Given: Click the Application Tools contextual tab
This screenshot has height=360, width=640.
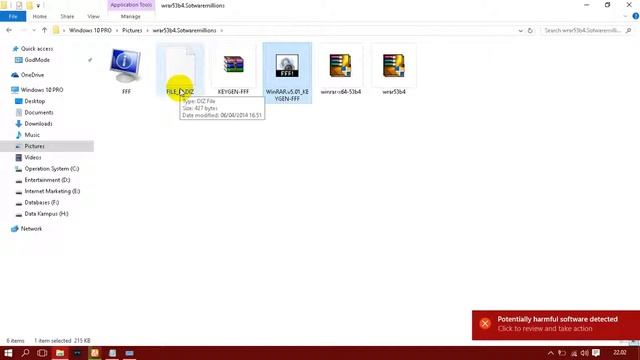Looking at the screenshot, I should click(x=131, y=5).
